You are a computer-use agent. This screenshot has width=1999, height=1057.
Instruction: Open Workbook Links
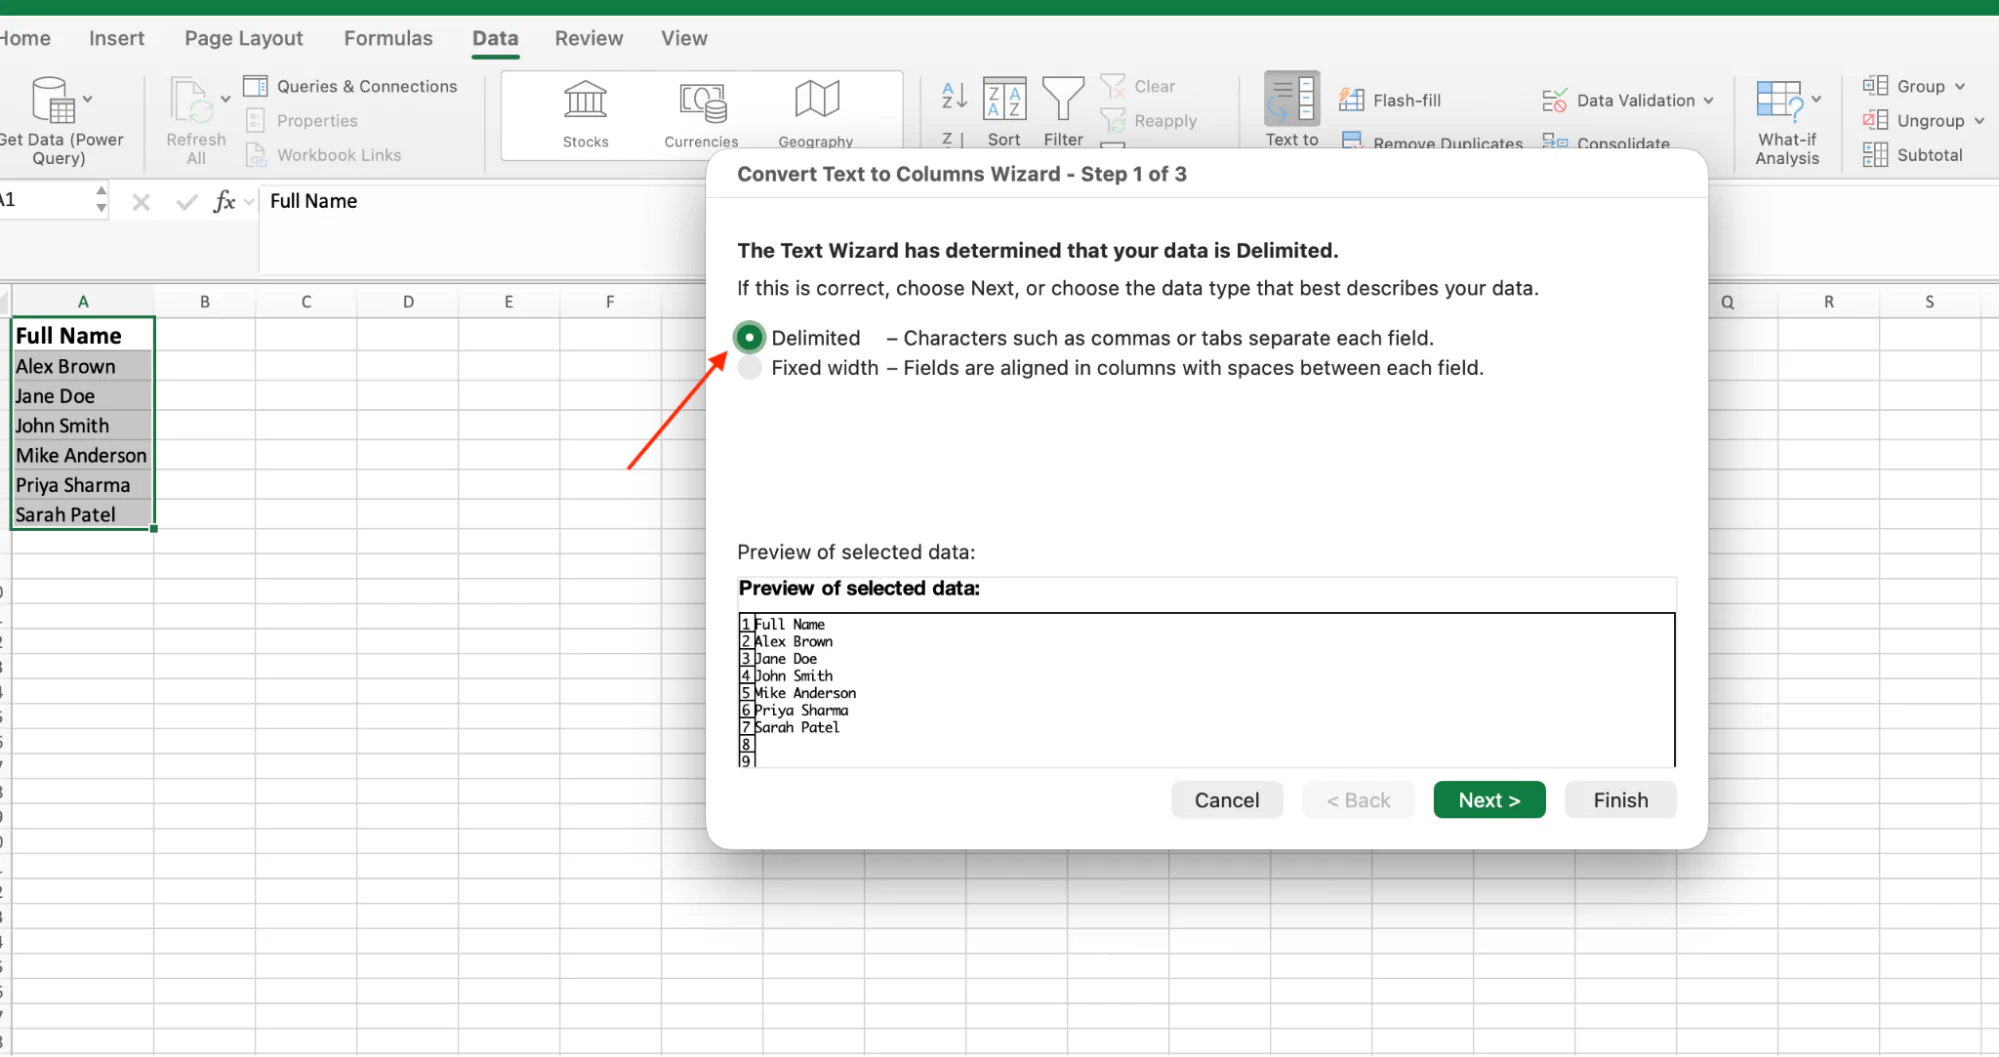point(324,155)
